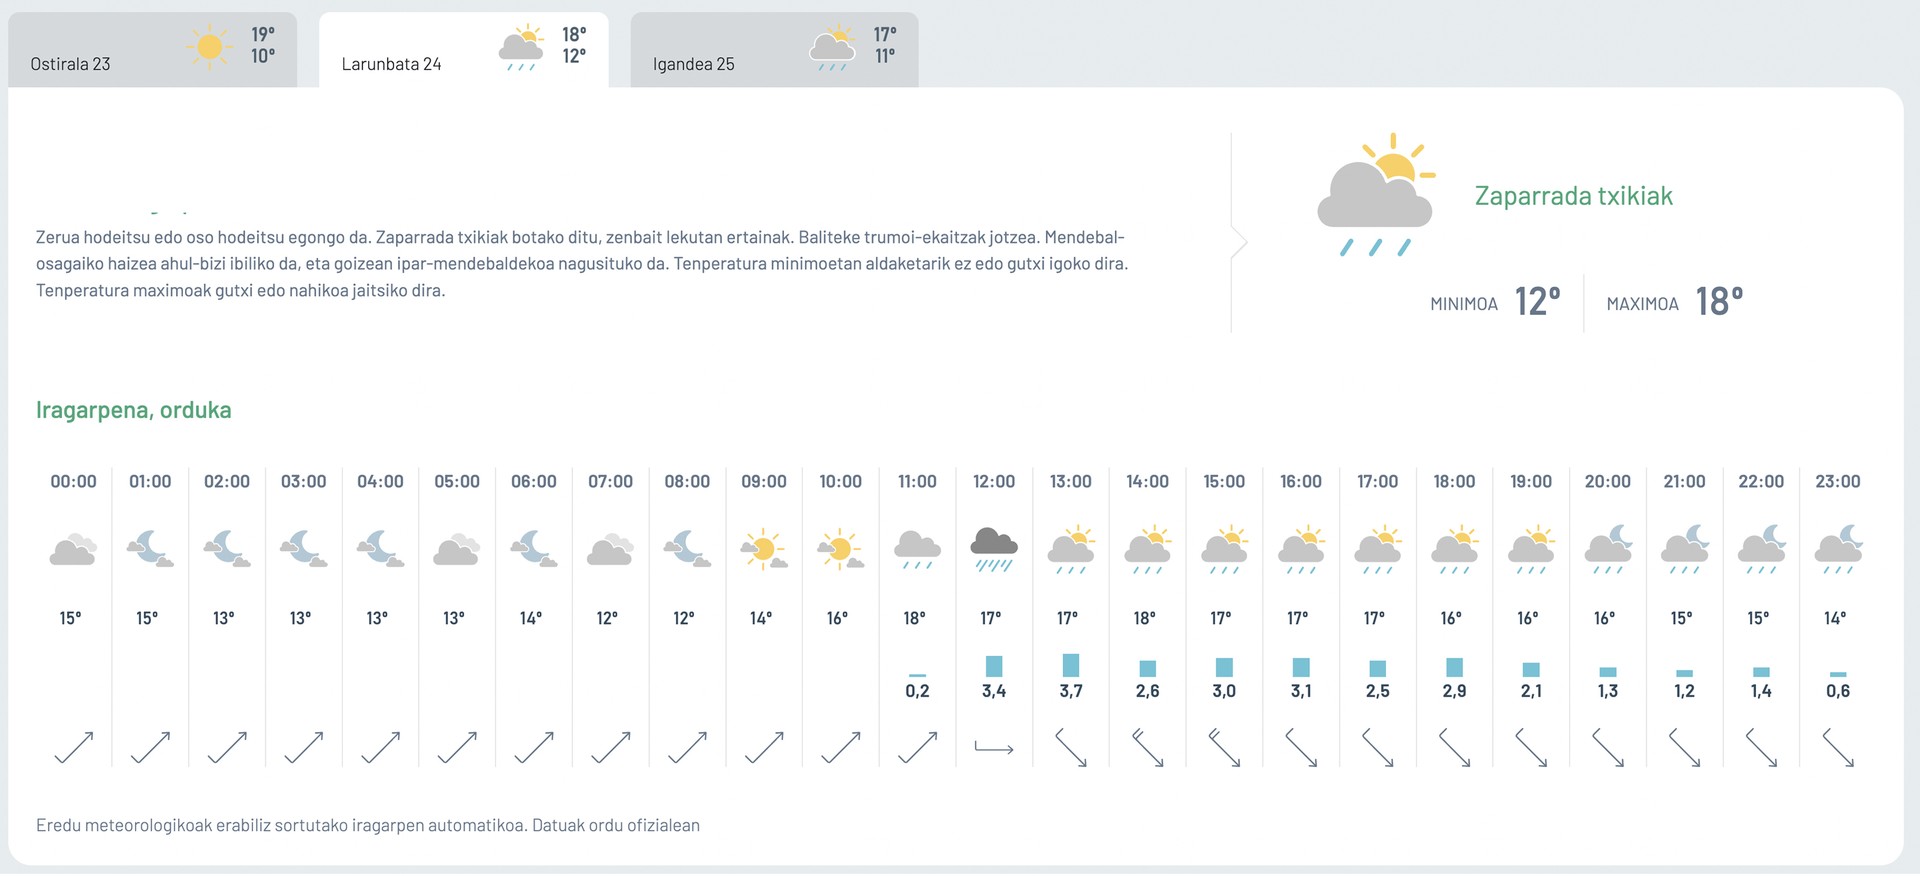Click the cloudy icon for 05:00
The width and height of the screenshot is (1920, 876).
tap(457, 549)
